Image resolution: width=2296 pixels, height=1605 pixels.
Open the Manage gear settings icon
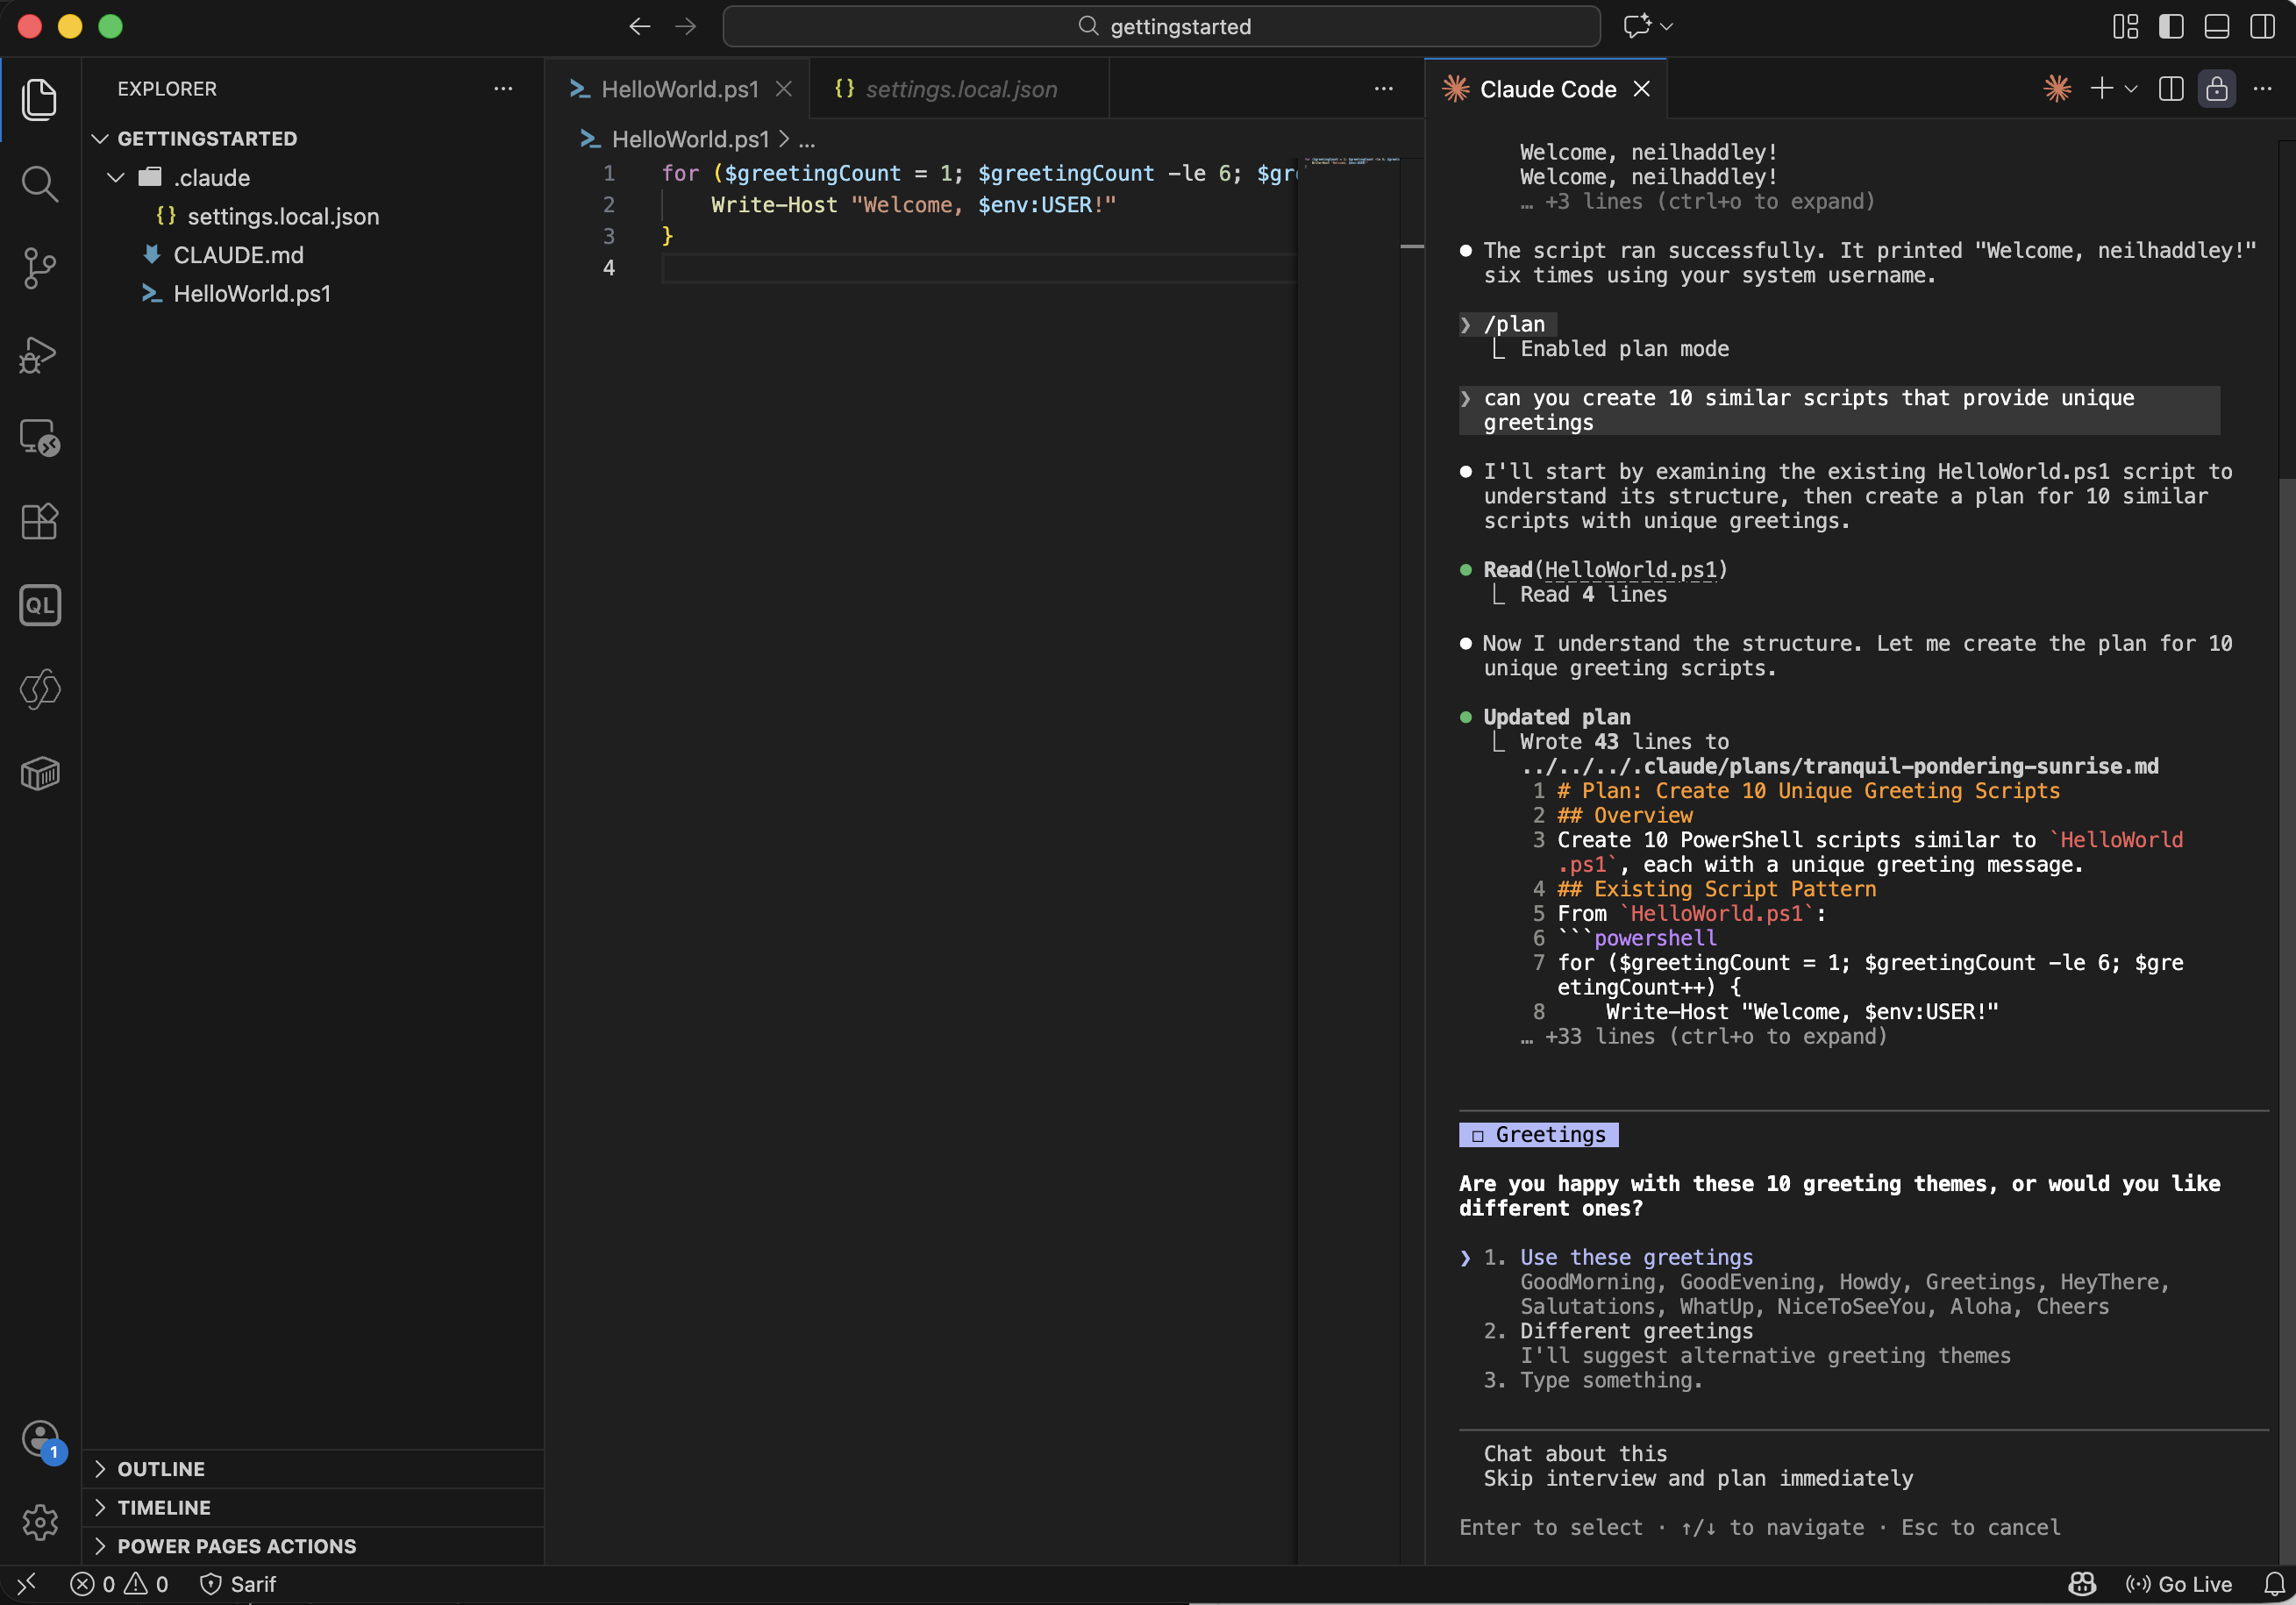pos(39,1522)
